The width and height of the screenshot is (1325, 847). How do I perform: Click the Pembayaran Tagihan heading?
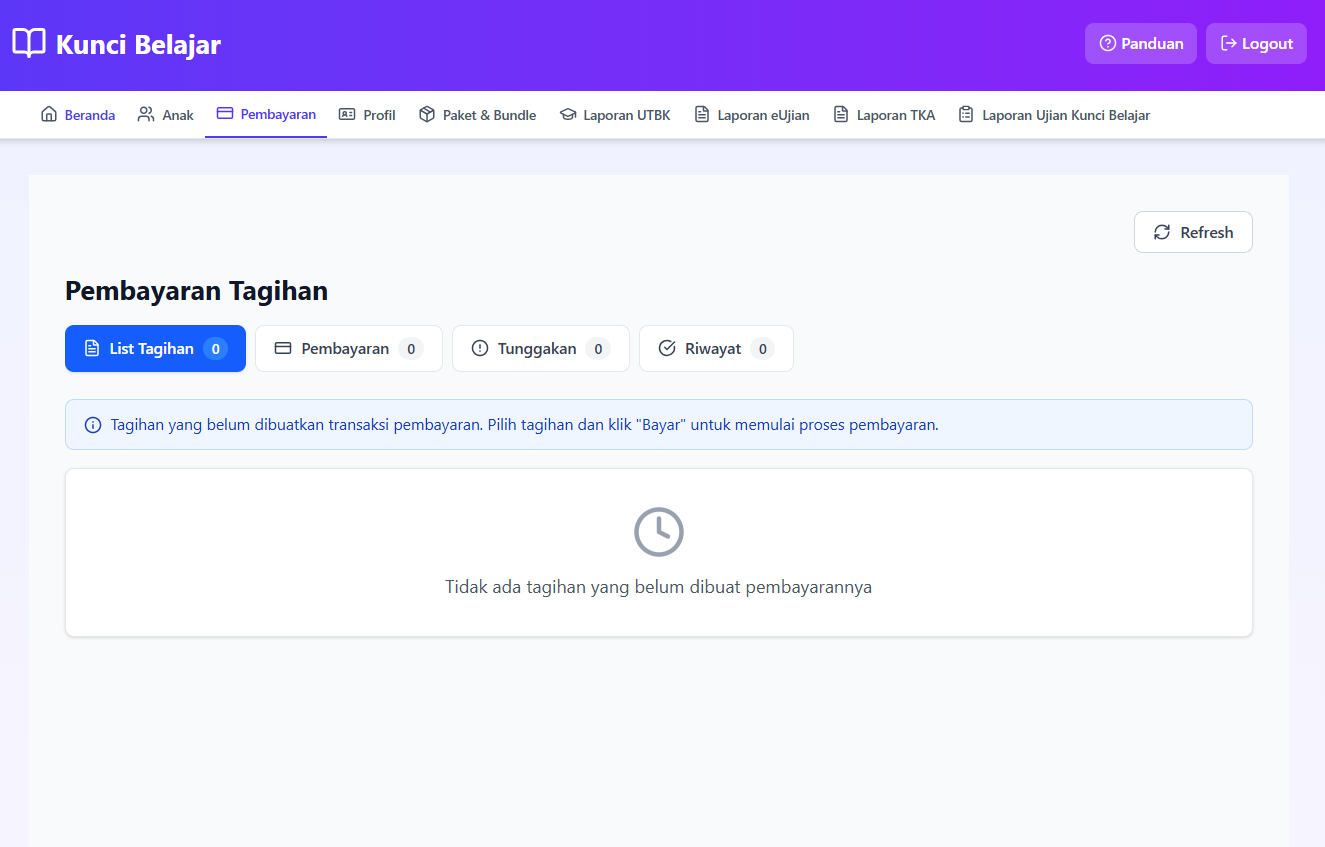tap(197, 291)
